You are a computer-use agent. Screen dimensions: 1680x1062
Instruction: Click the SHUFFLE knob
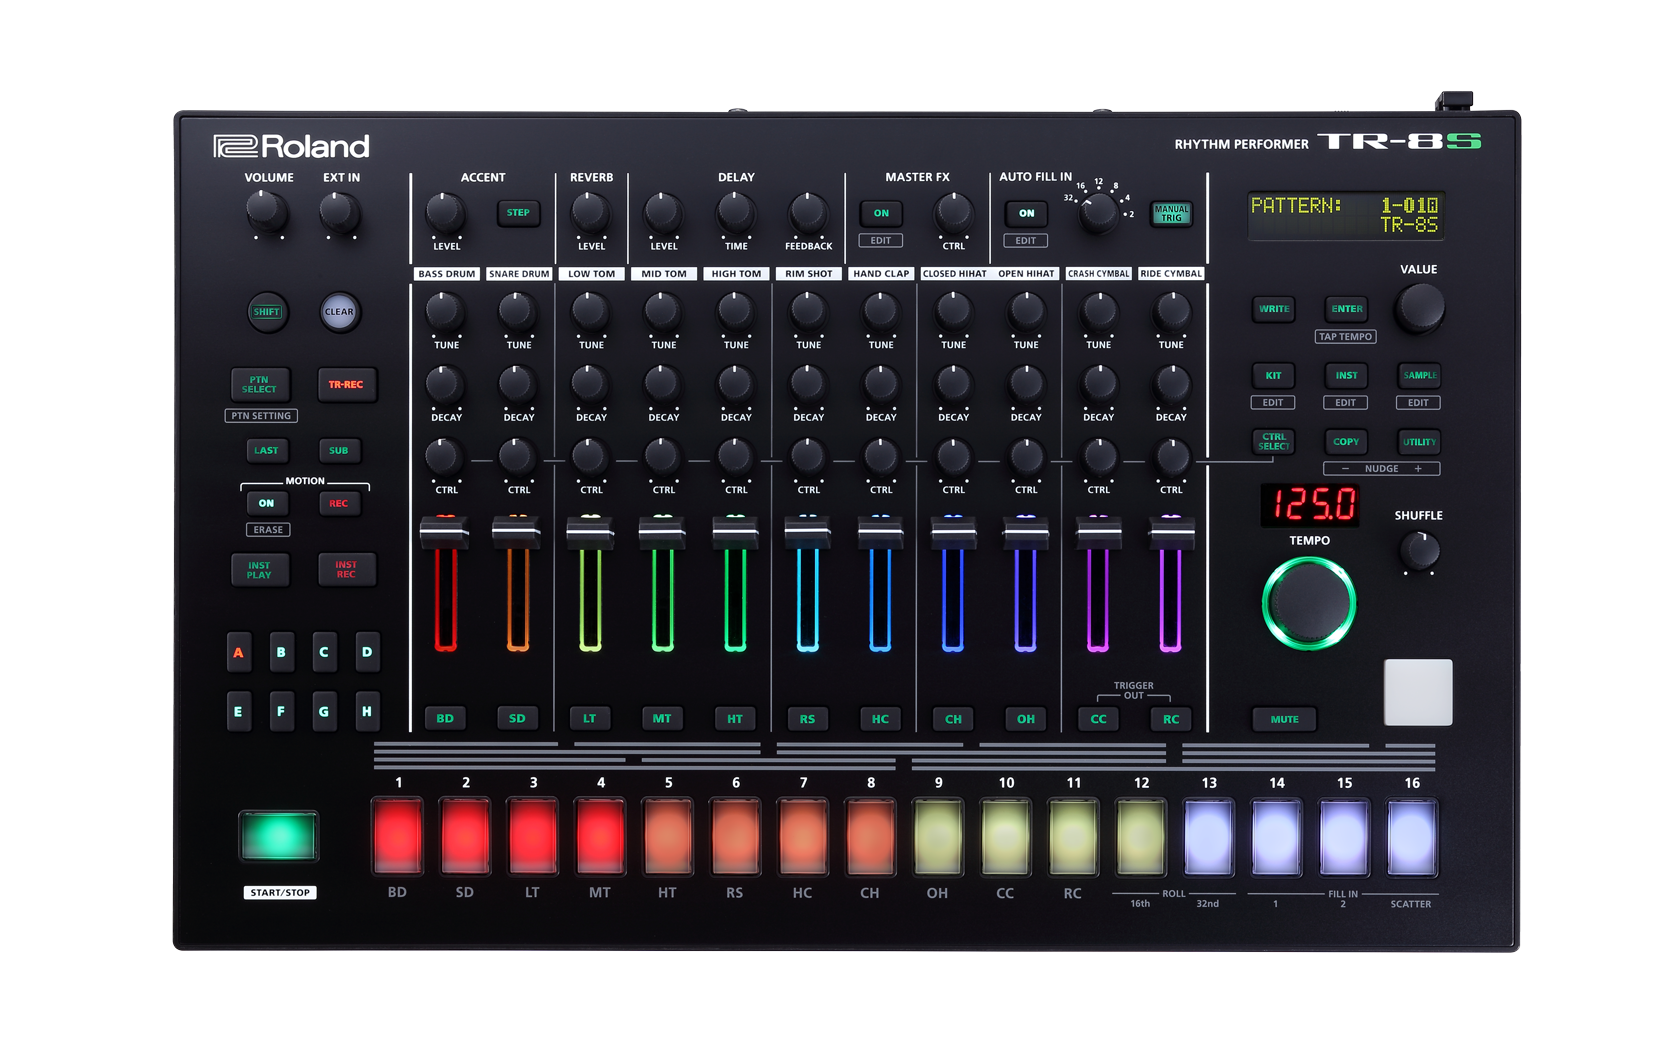[1419, 551]
